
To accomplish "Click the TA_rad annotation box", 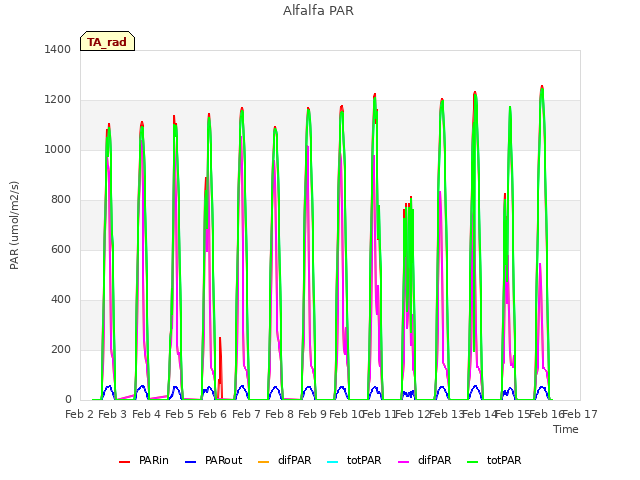I will [107, 41].
